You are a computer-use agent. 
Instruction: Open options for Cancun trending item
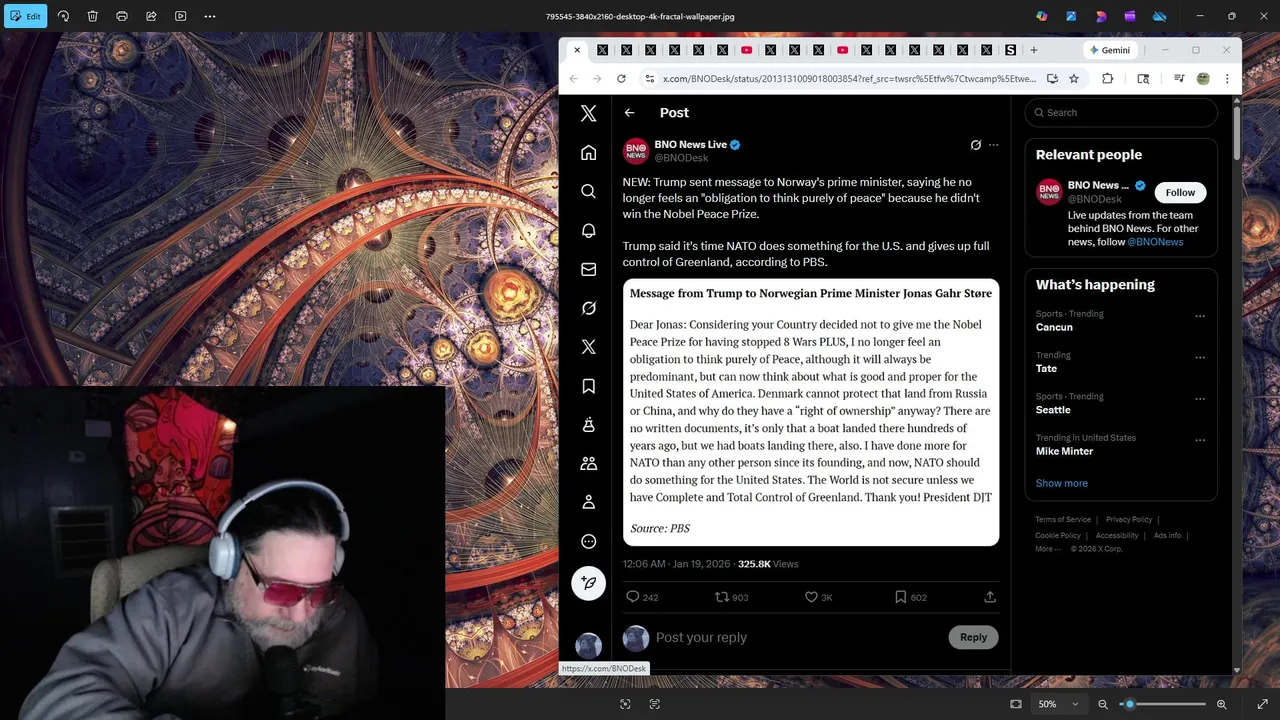1200,316
